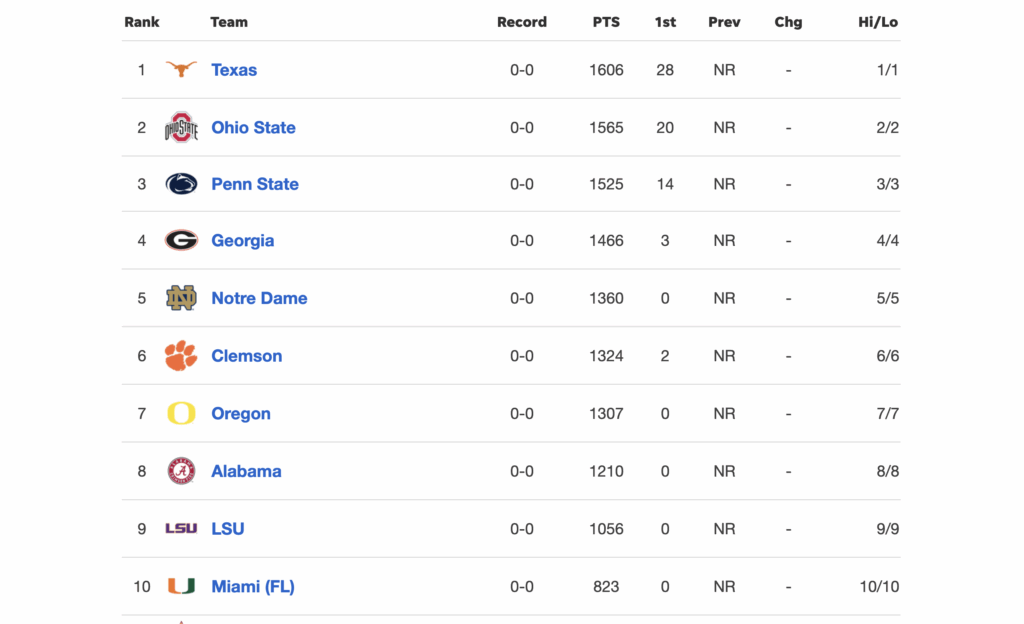This screenshot has width=1024, height=624.
Task: Click the Penn State Nittany Lions logo
Action: click(x=181, y=184)
